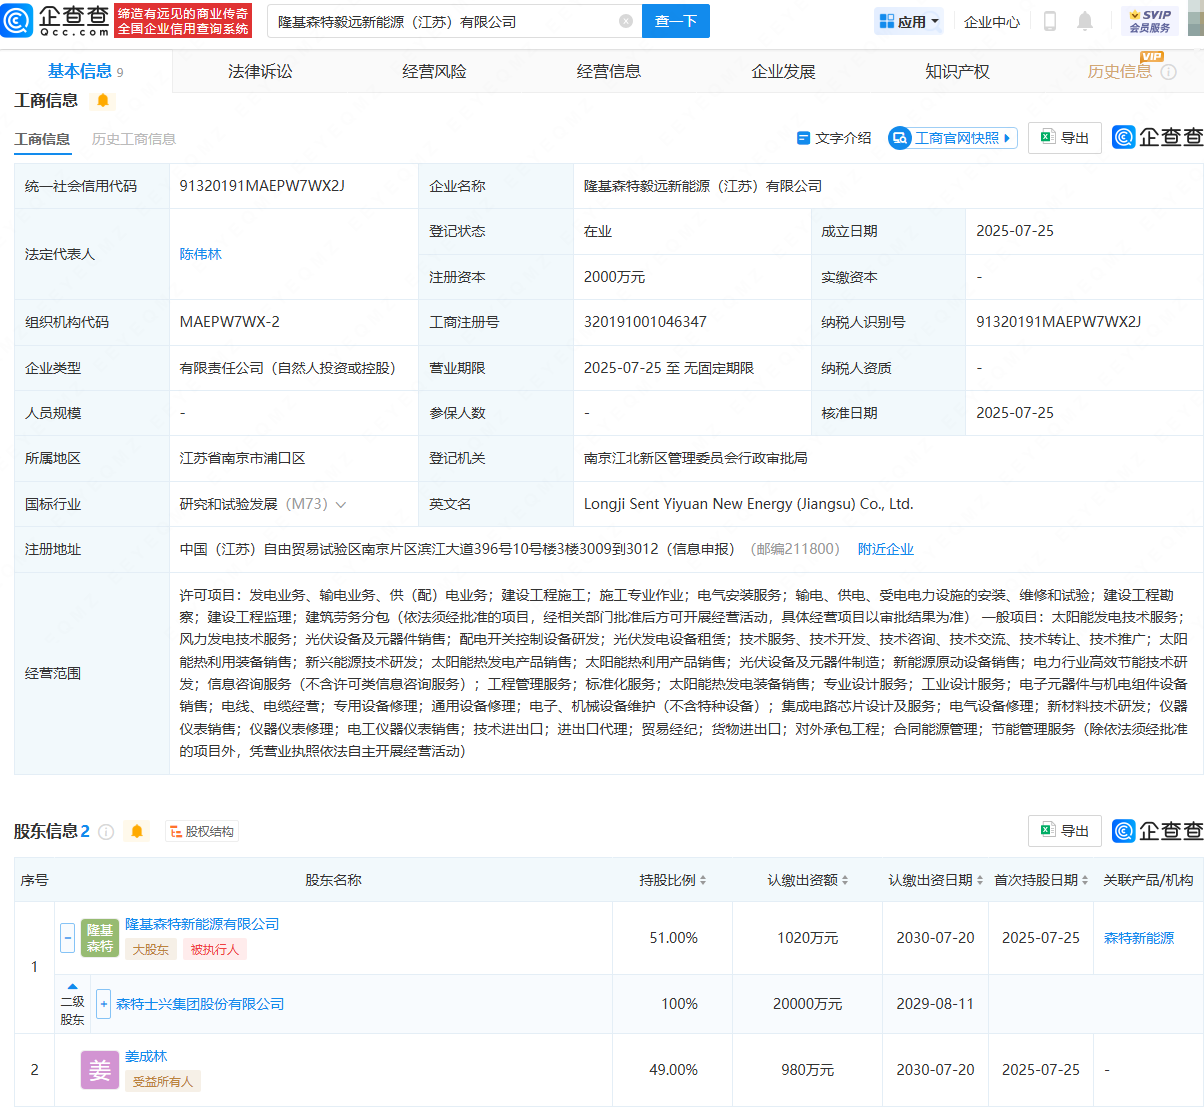
Task: Open legal representative 陈伟林 link
Action: coord(201,254)
